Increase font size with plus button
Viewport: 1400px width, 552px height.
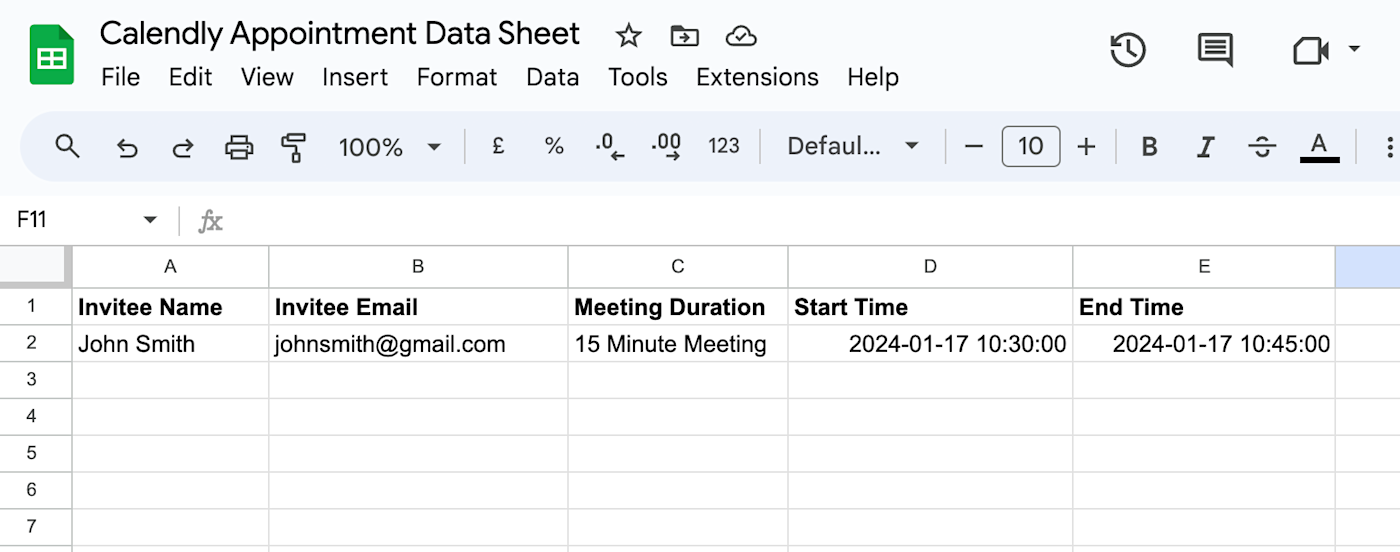(x=1087, y=147)
